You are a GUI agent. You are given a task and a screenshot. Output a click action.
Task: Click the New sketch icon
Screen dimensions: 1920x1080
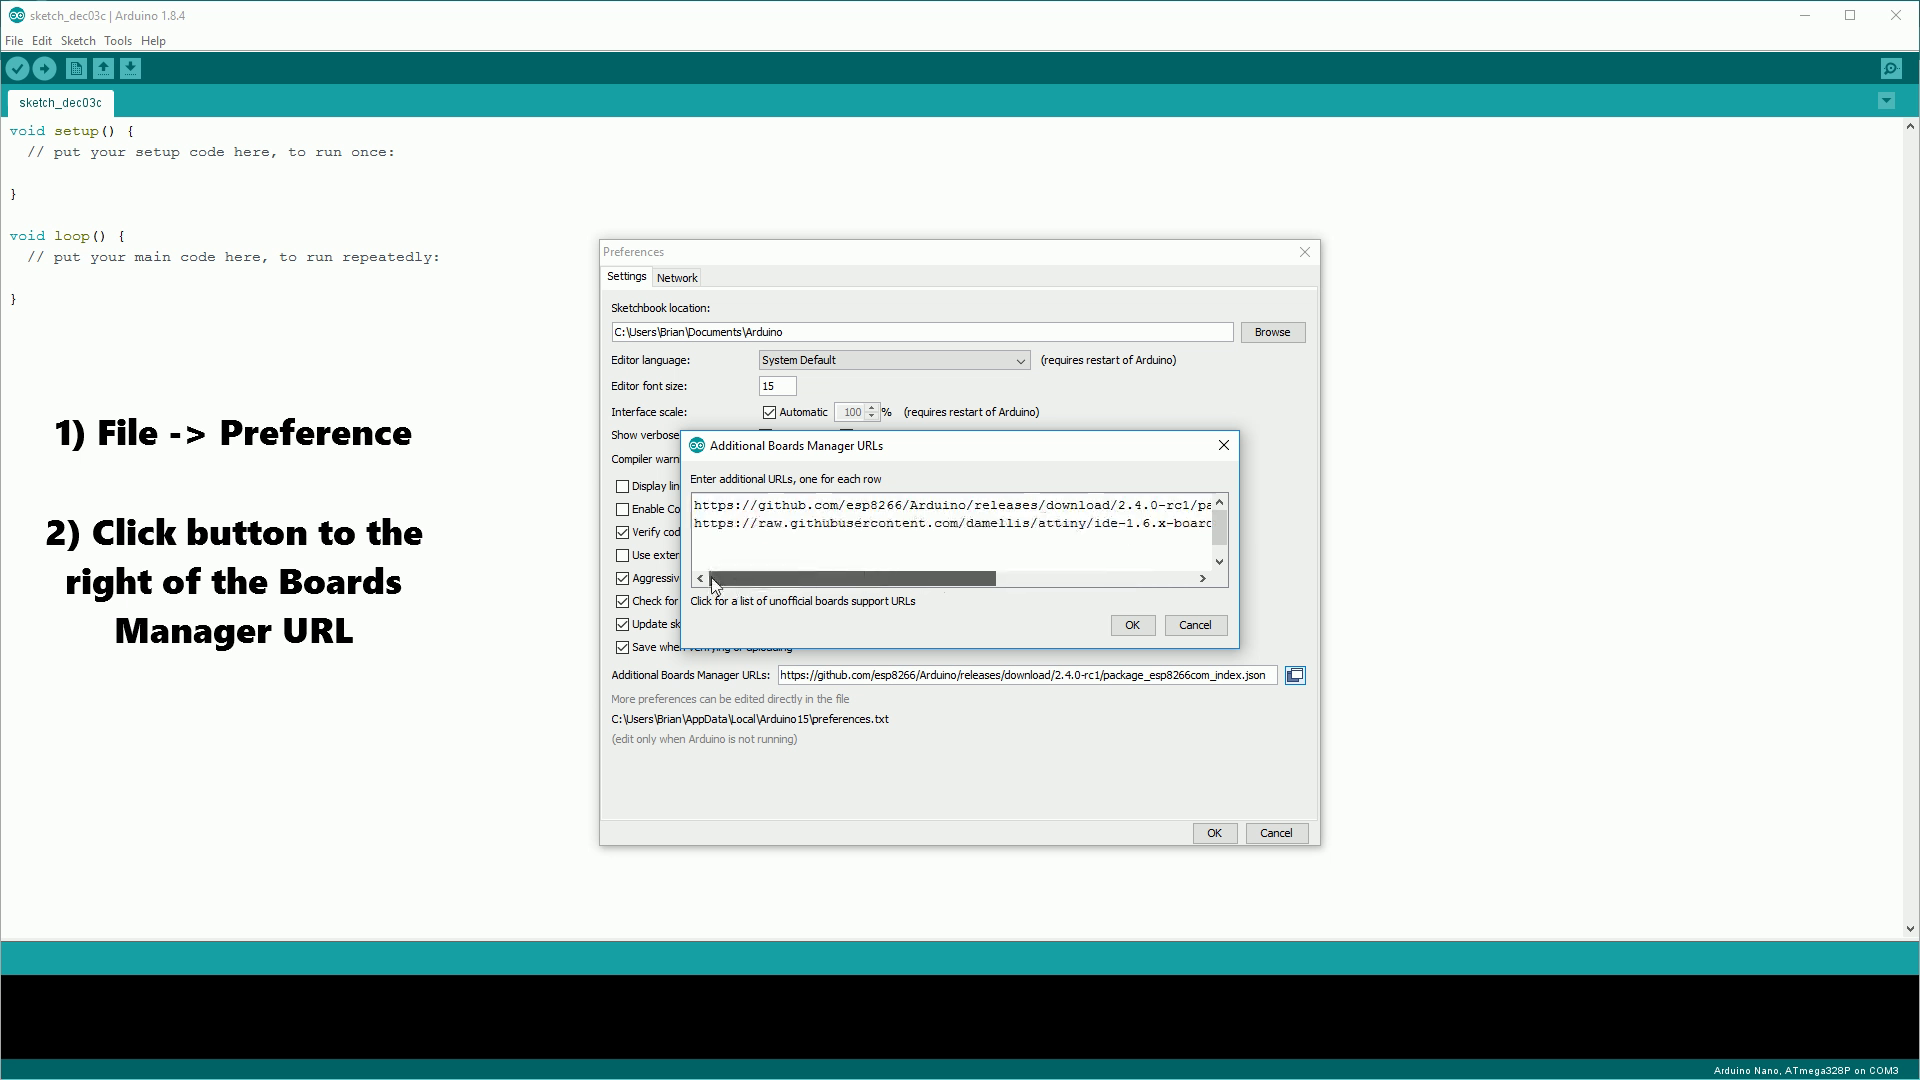[76, 68]
